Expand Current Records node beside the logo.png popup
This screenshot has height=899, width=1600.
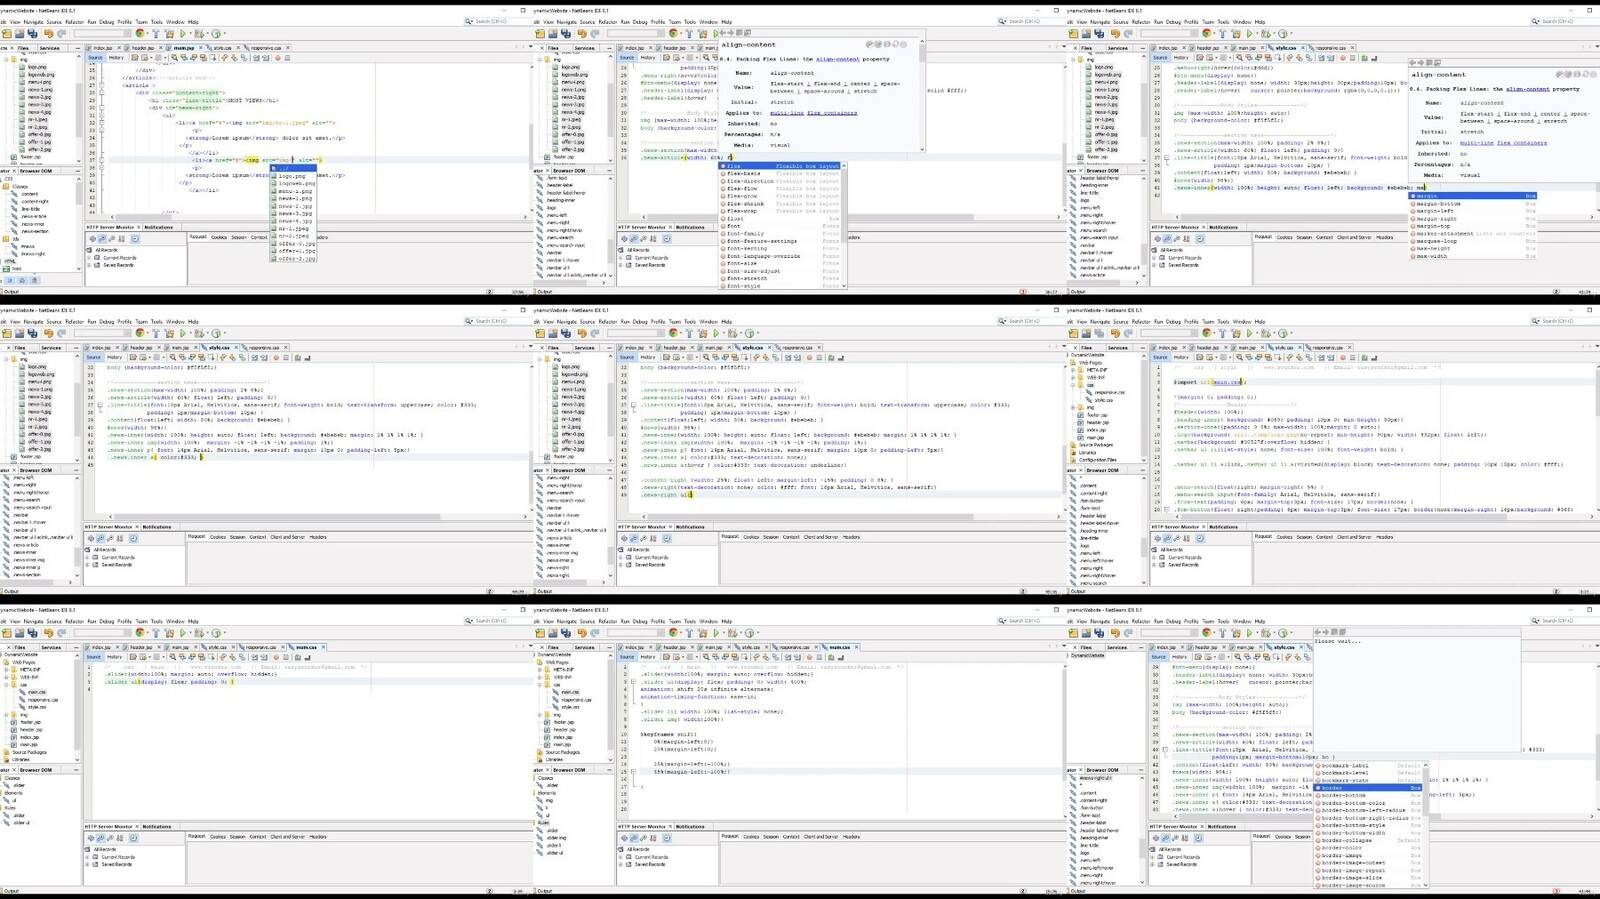point(88,258)
